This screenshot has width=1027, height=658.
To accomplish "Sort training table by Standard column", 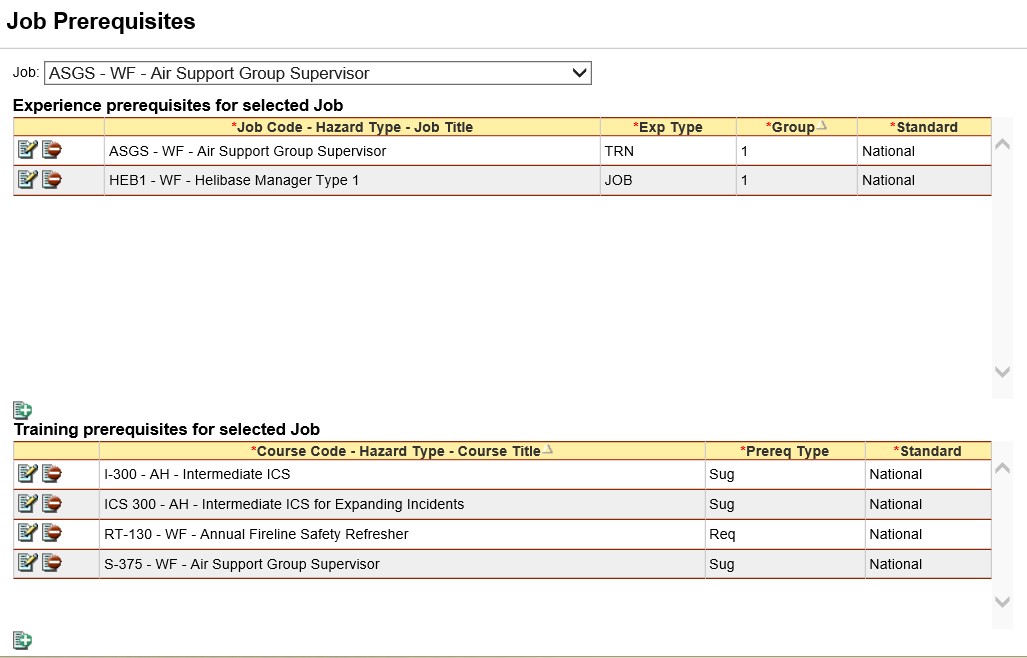I will pyautogui.click(x=928, y=451).
